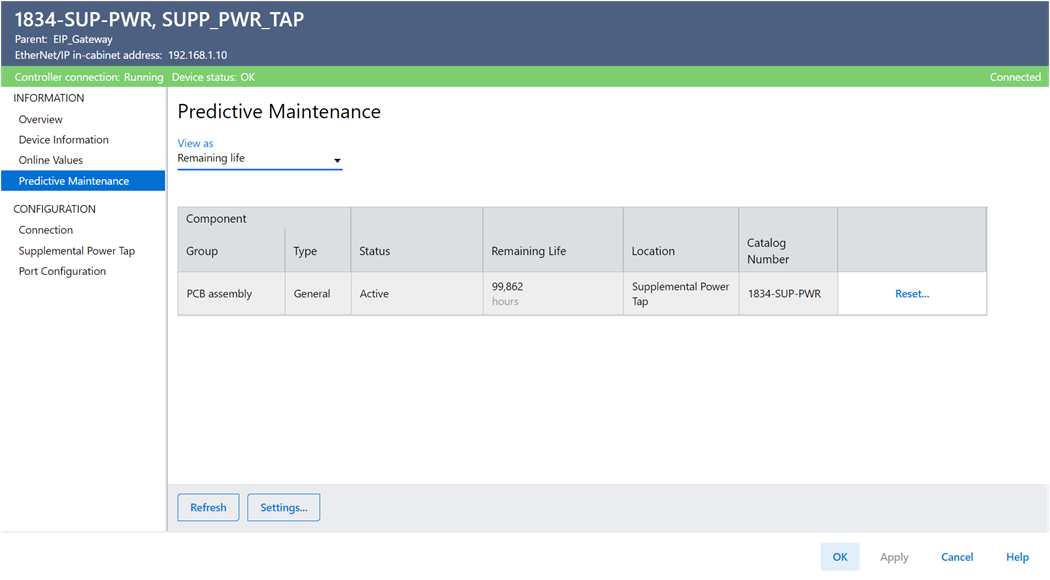Click the Location column header

click(653, 251)
